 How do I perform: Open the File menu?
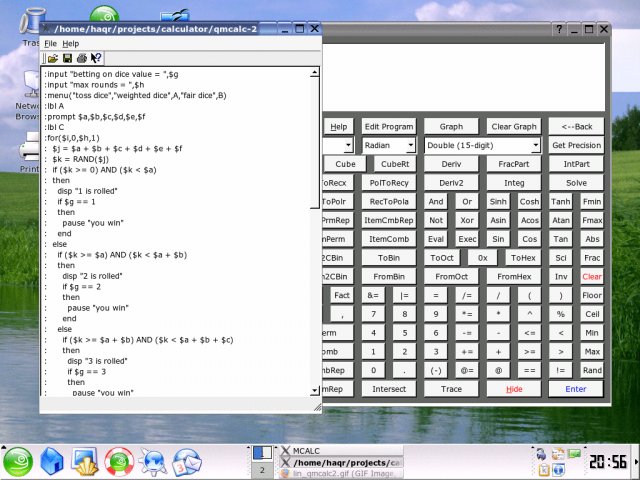click(50, 44)
